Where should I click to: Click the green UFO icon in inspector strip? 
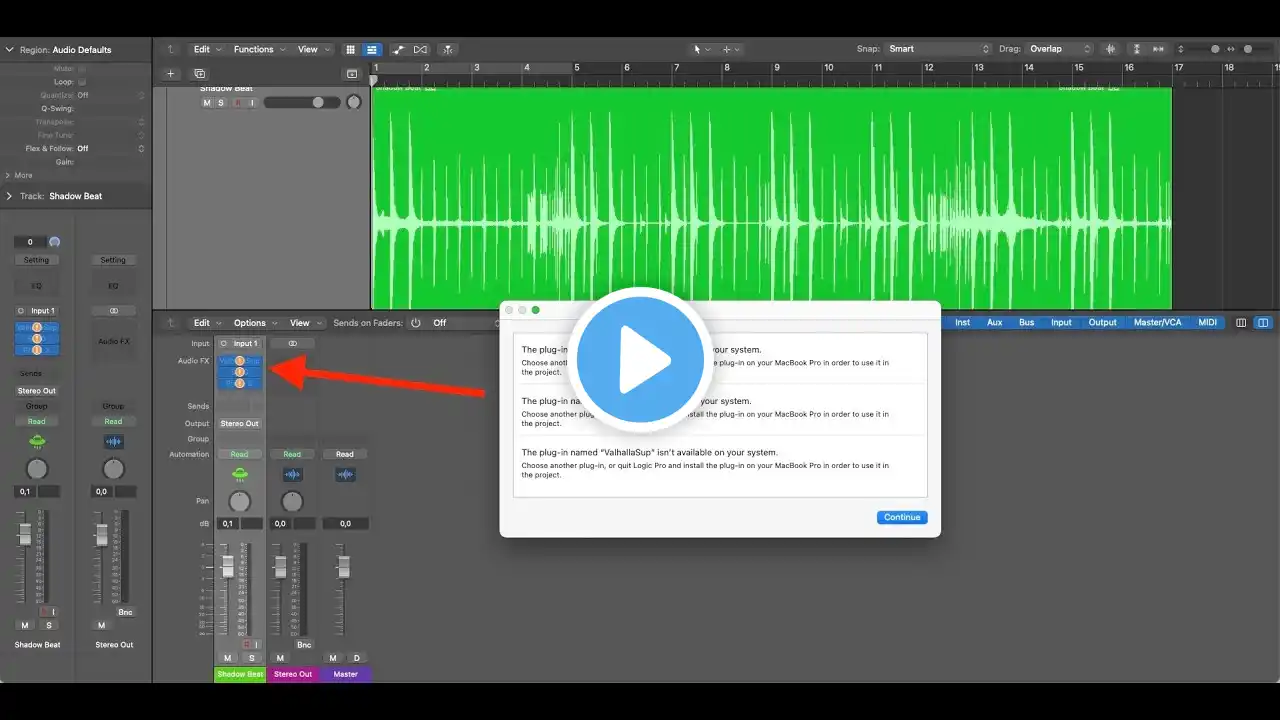37,441
